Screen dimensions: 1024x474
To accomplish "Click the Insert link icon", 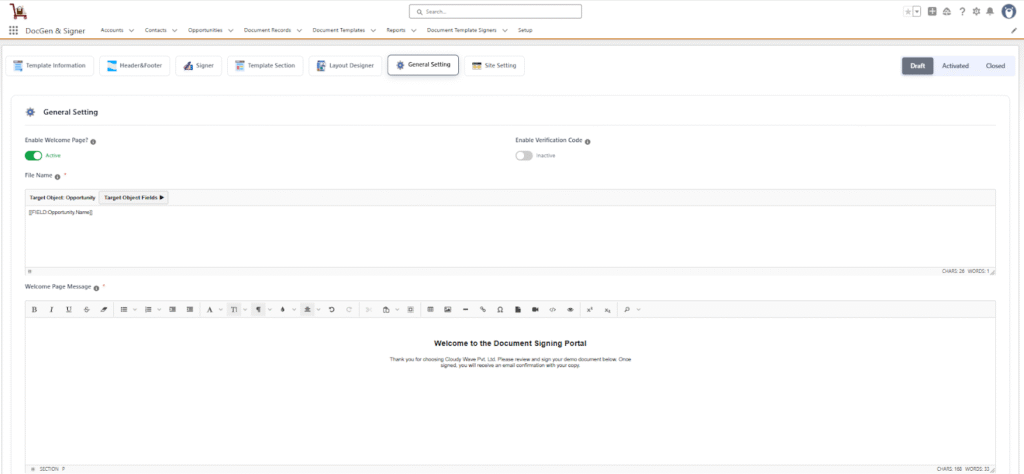I will tap(482, 310).
